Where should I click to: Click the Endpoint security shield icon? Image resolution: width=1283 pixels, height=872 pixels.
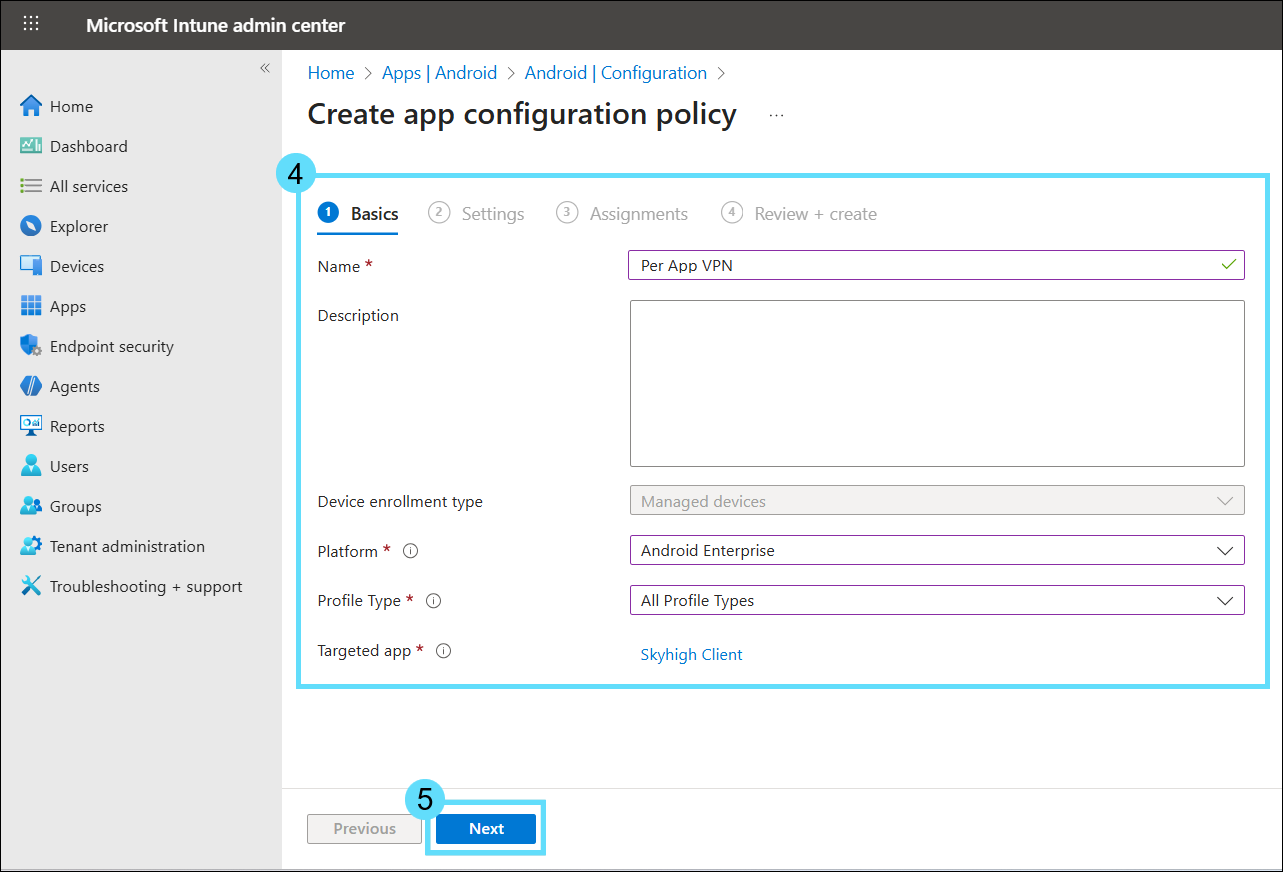point(31,346)
